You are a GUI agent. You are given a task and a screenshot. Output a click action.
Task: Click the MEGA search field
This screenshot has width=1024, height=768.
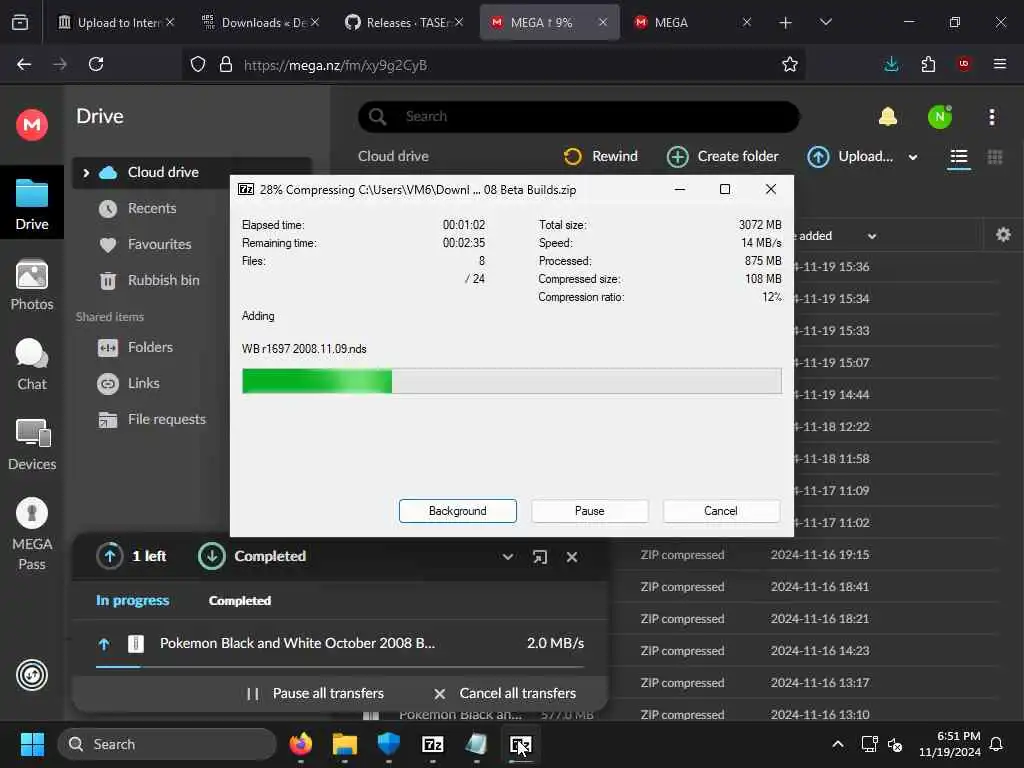579,117
